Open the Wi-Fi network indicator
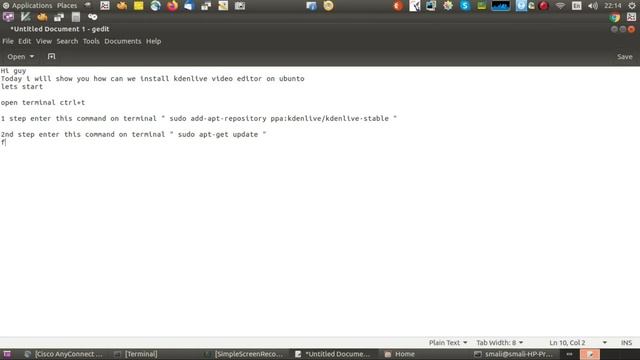640x360 pixels. (x=560, y=6)
